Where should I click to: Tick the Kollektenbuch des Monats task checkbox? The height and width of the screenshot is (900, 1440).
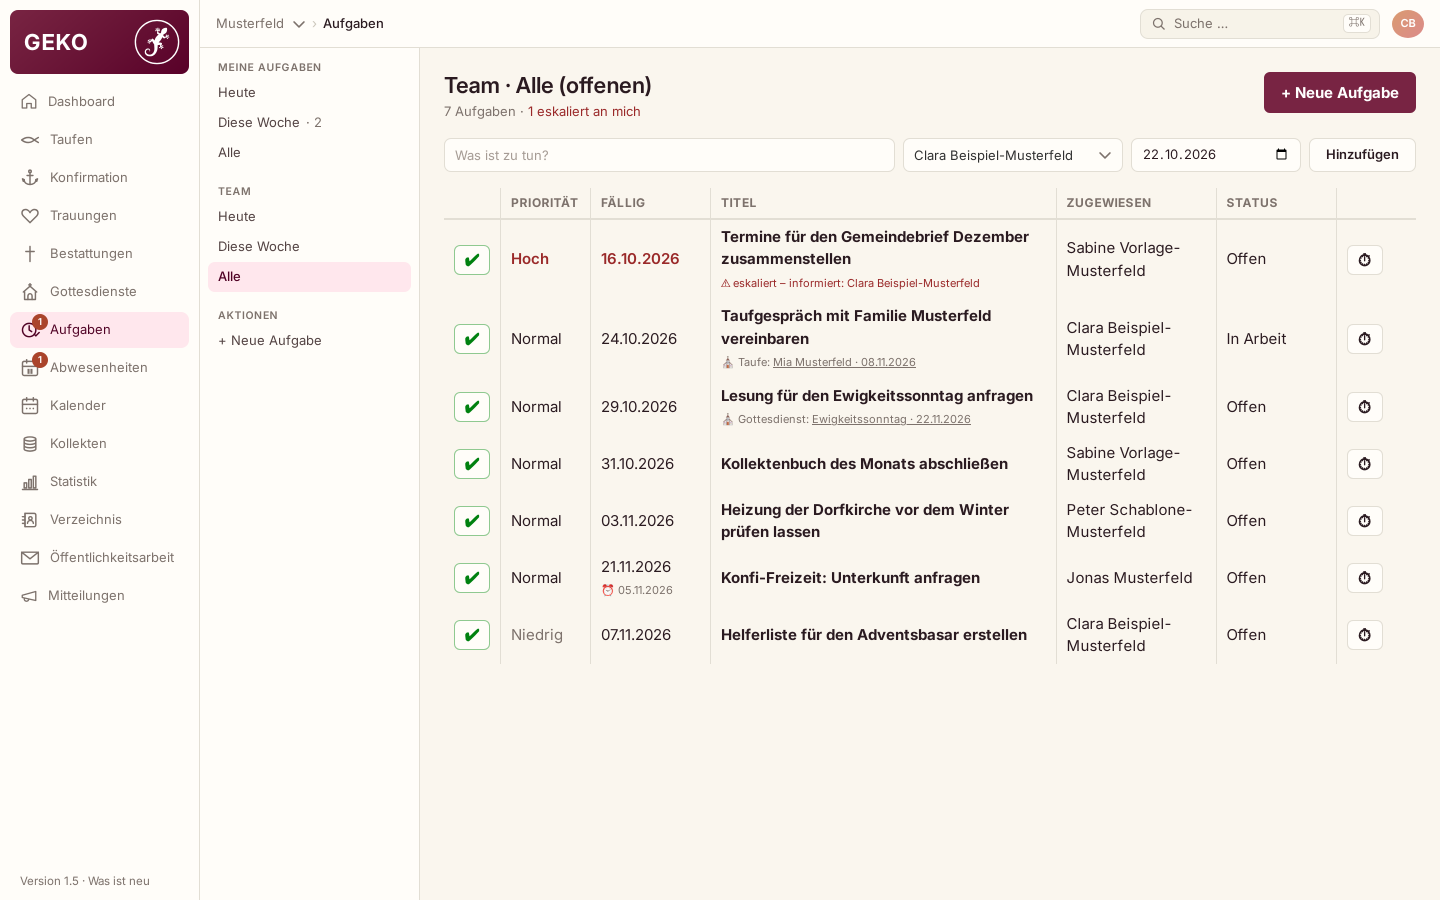point(472,464)
